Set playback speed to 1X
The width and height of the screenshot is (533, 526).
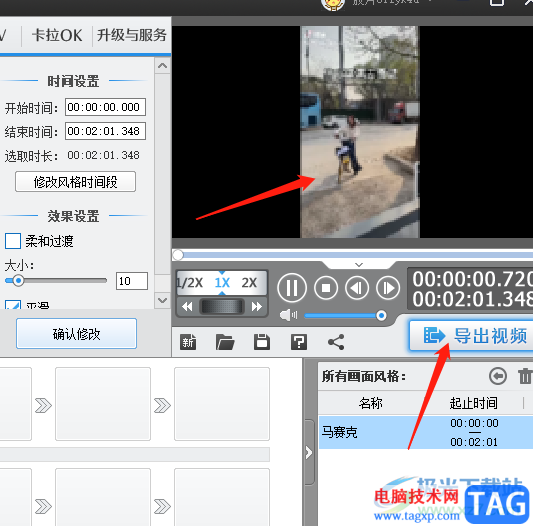coord(222,283)
